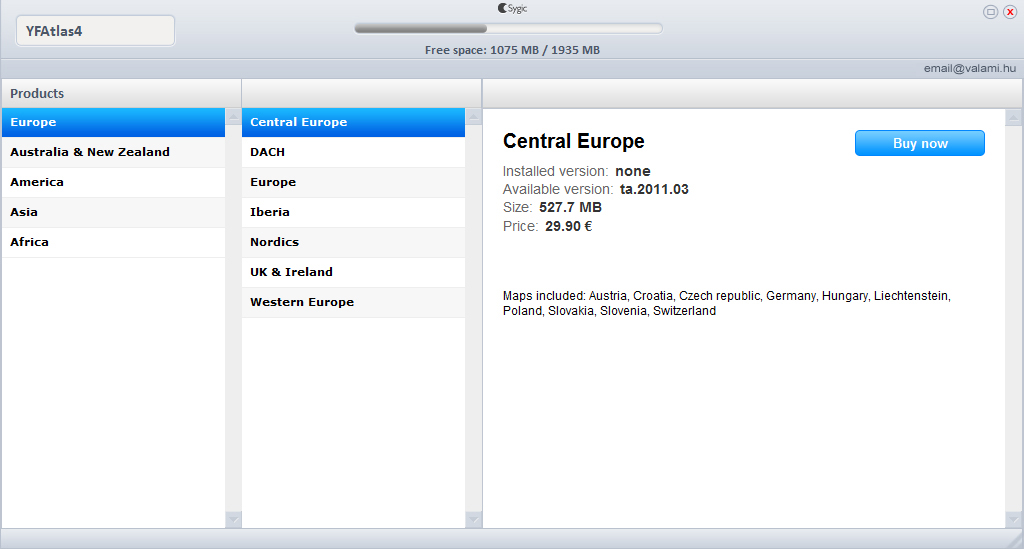Choose the UK & Ireland package
1024x549 pixels.
click(x=353, y=272)
